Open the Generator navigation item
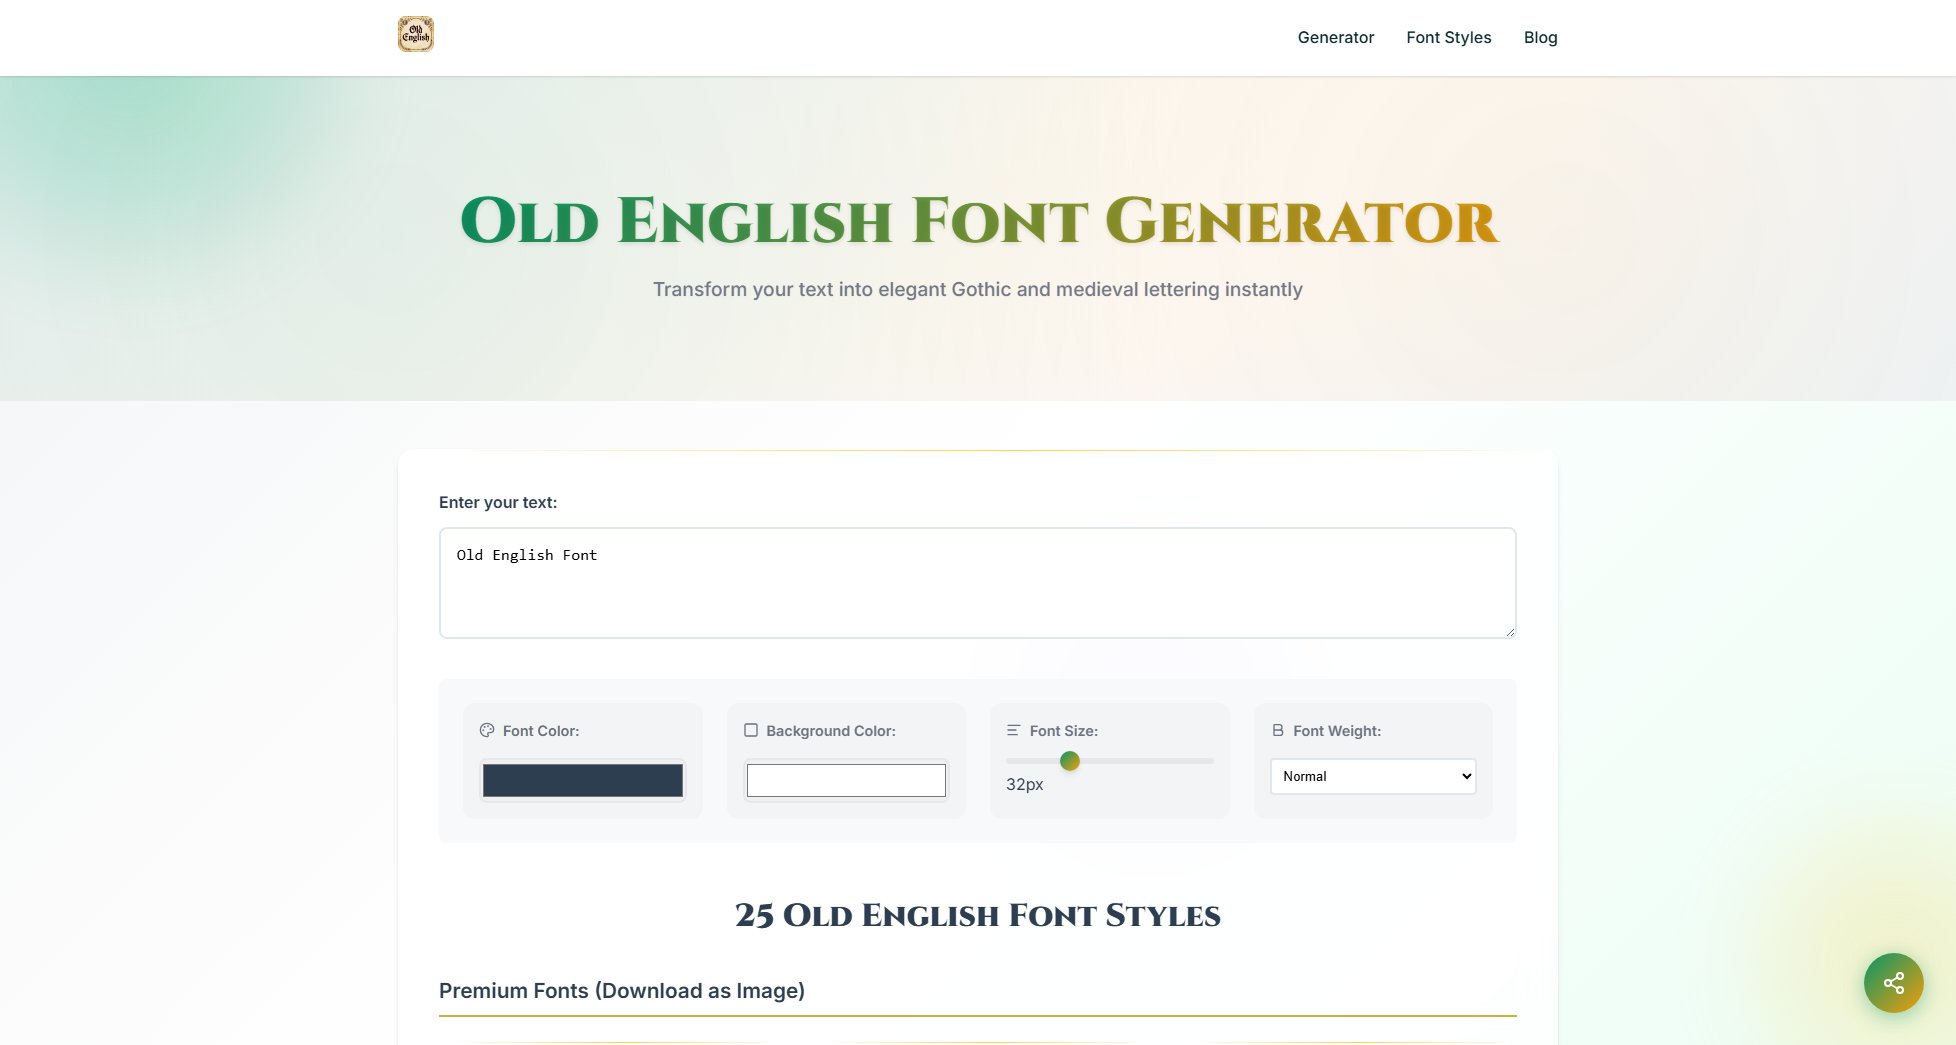The width and height of the screenshot is (1956, 1045). tap(1335, 38)
